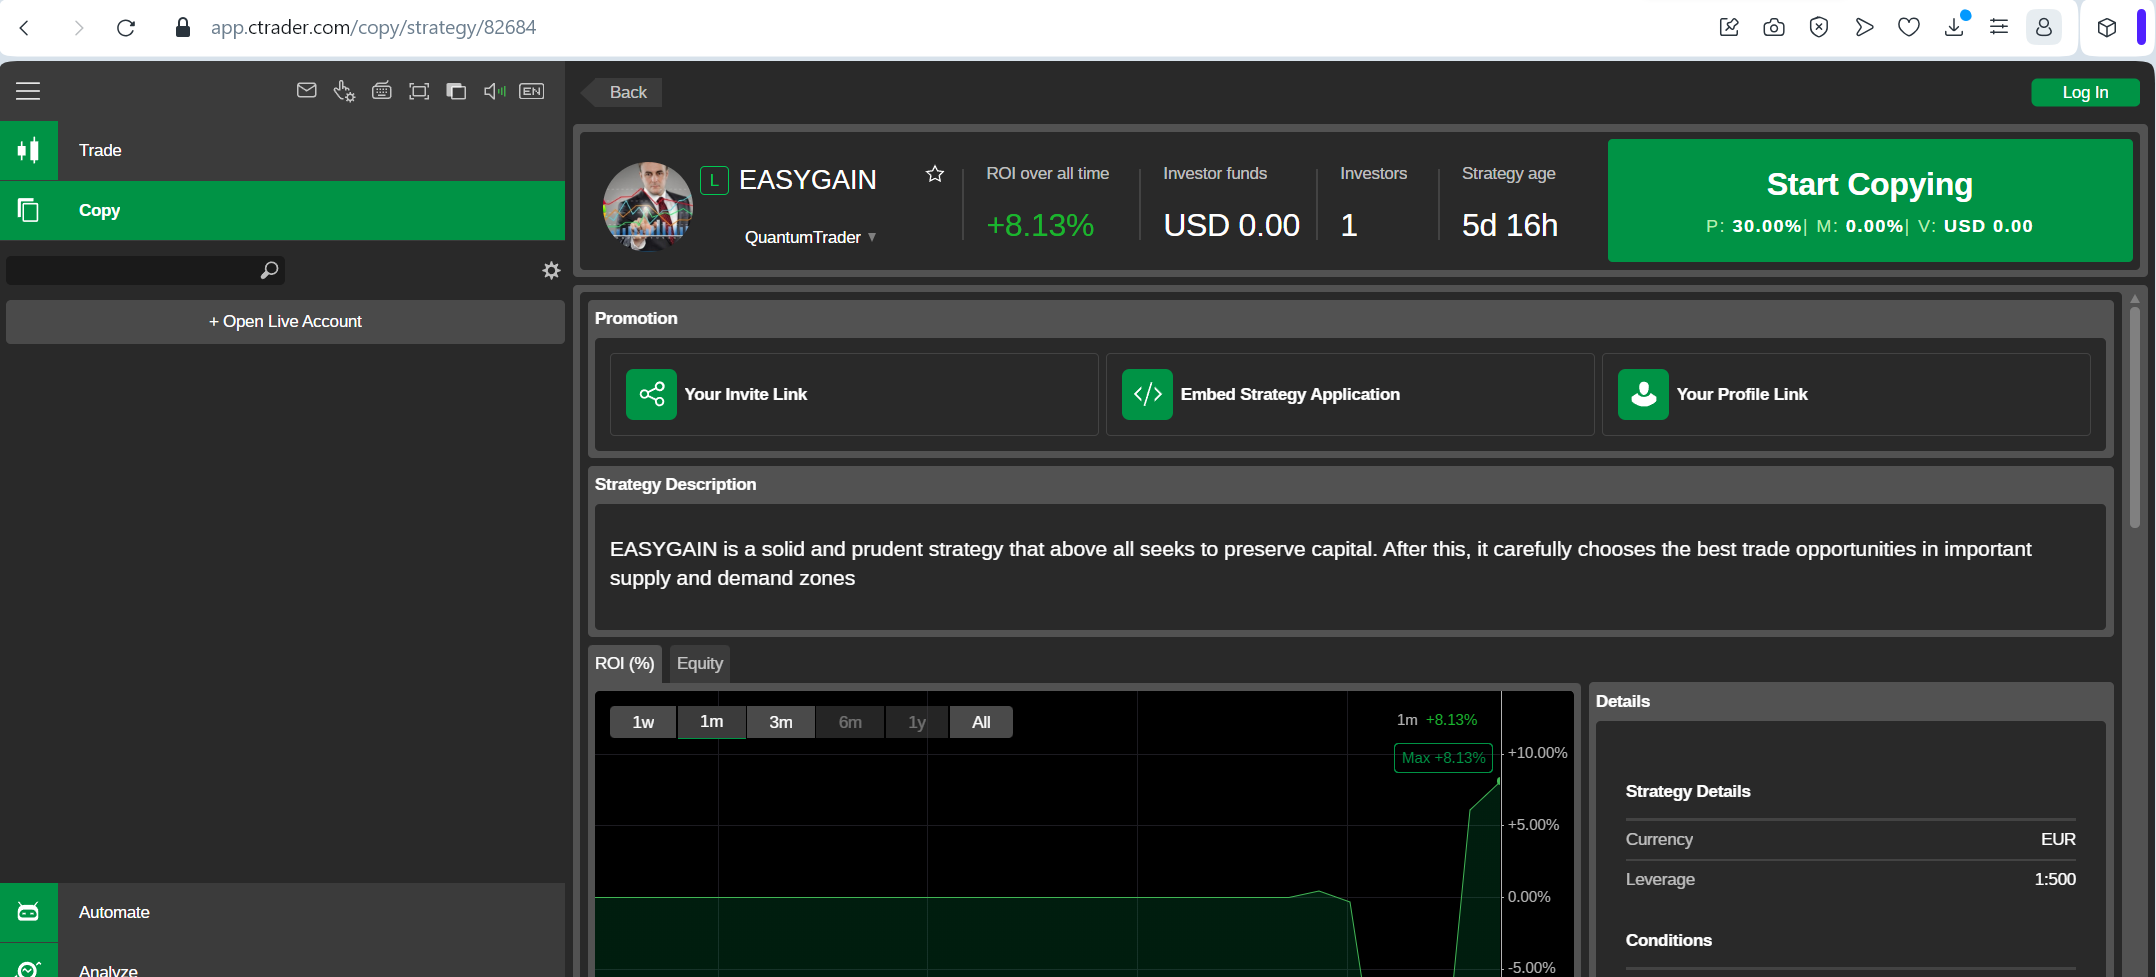2156x977 pixels.
Task: Toggle fullscreen mode icon
Action: coord(419,91)
